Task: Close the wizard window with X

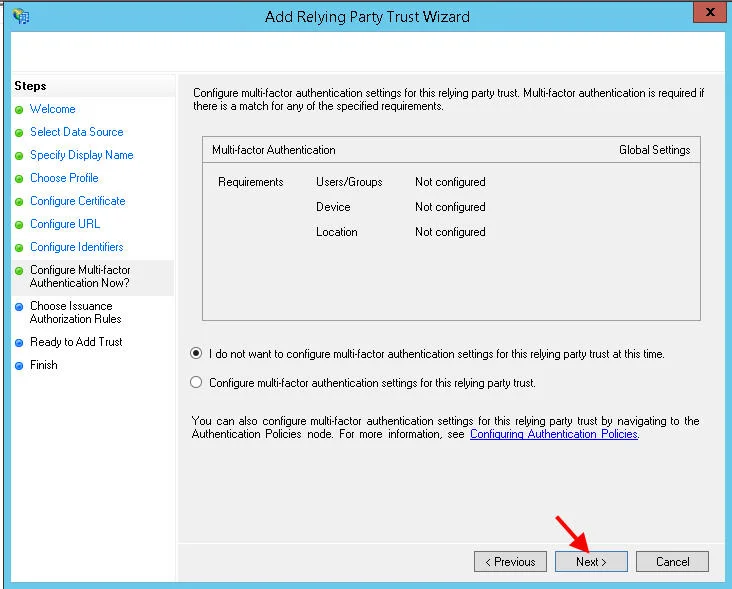Action: (x=710, y=12)
